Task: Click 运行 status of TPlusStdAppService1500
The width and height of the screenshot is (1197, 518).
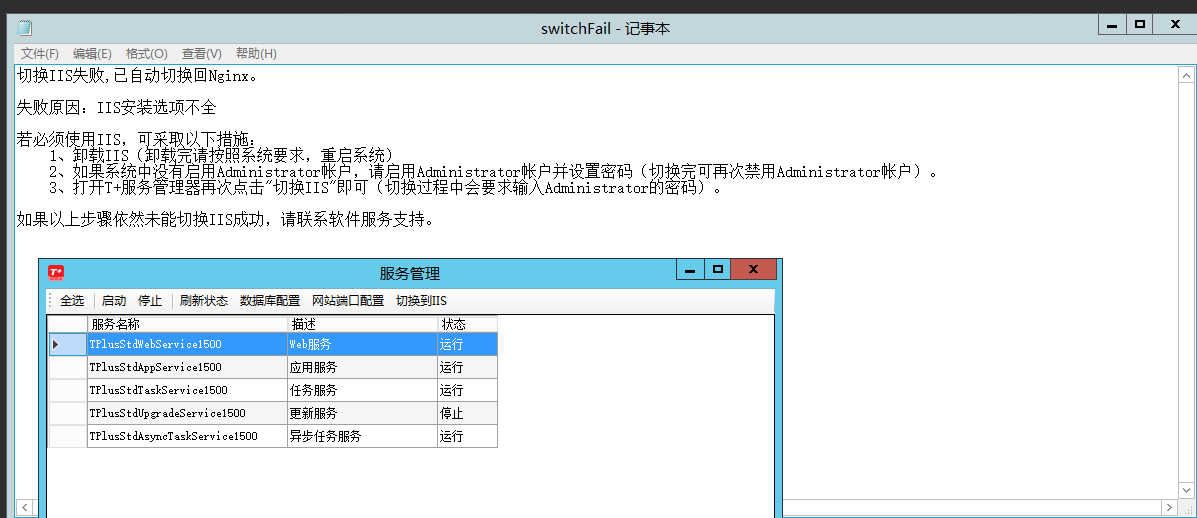Action: pyautogui.click(x=467, y=367)
